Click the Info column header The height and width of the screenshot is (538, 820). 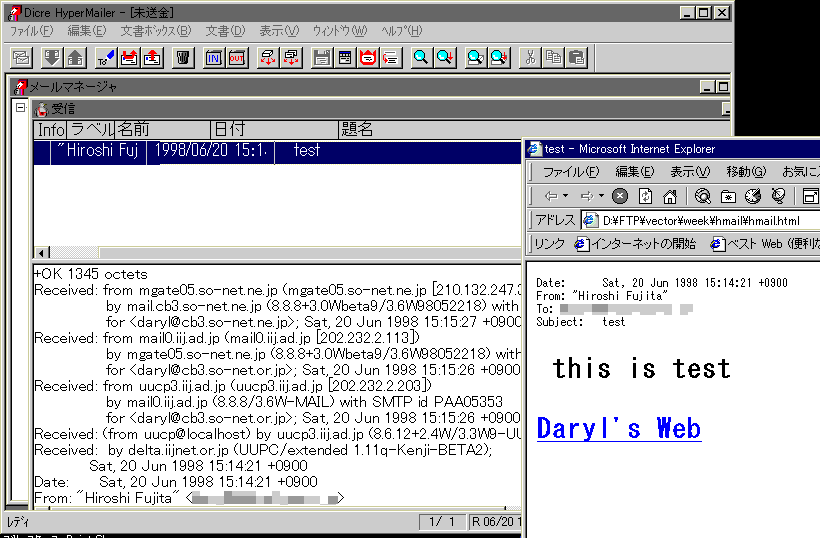coord(51,129)
